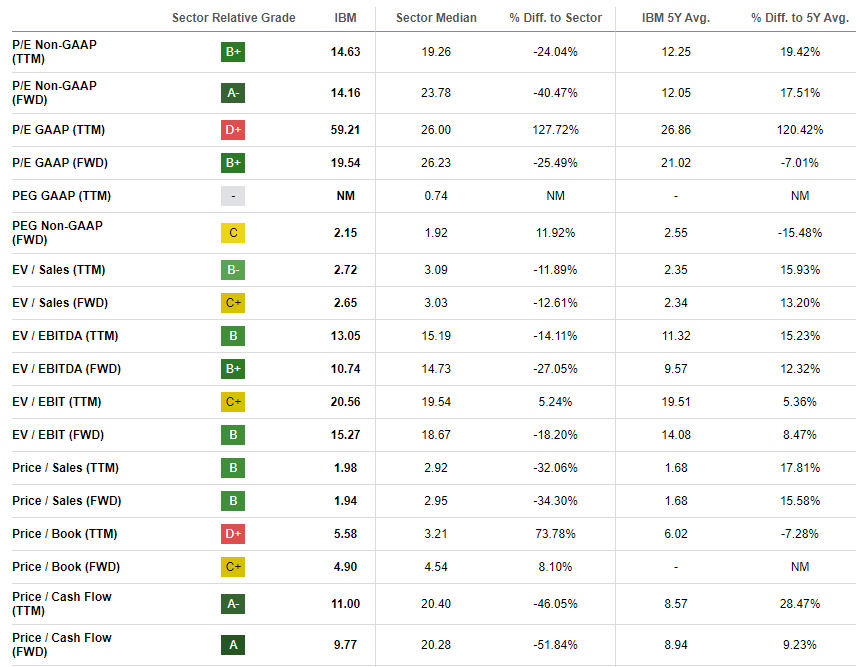This screenshot has height=667, width=867.
Task: Click the Price / Book (FWD) metric label
Action: (x=66, y=567)
